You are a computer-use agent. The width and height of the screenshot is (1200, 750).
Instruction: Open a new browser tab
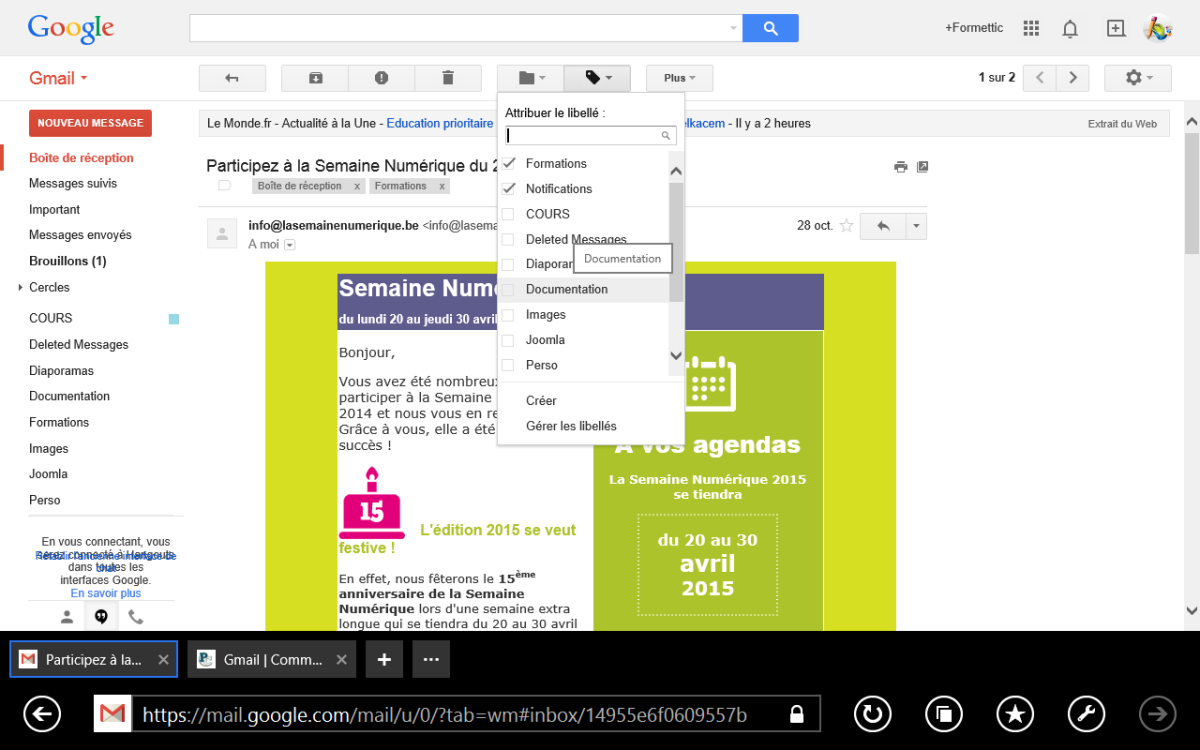pos(384,660)
